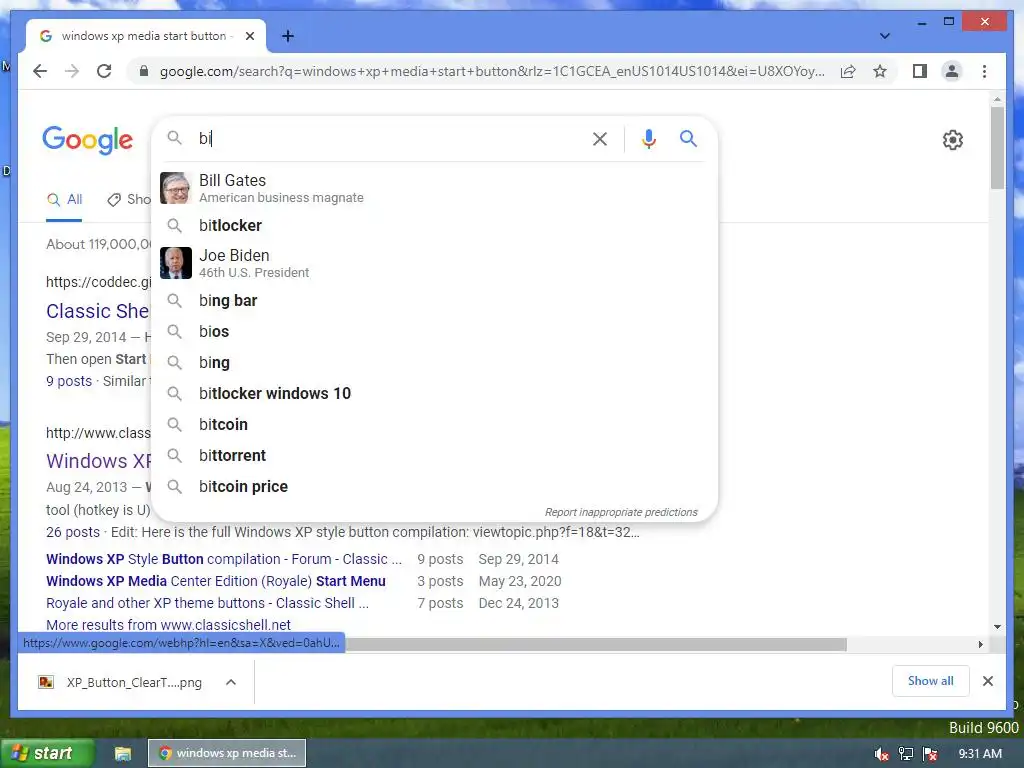
Task: Click the Bill Gates thumbnail photo
Action: (x=176, y=188)
